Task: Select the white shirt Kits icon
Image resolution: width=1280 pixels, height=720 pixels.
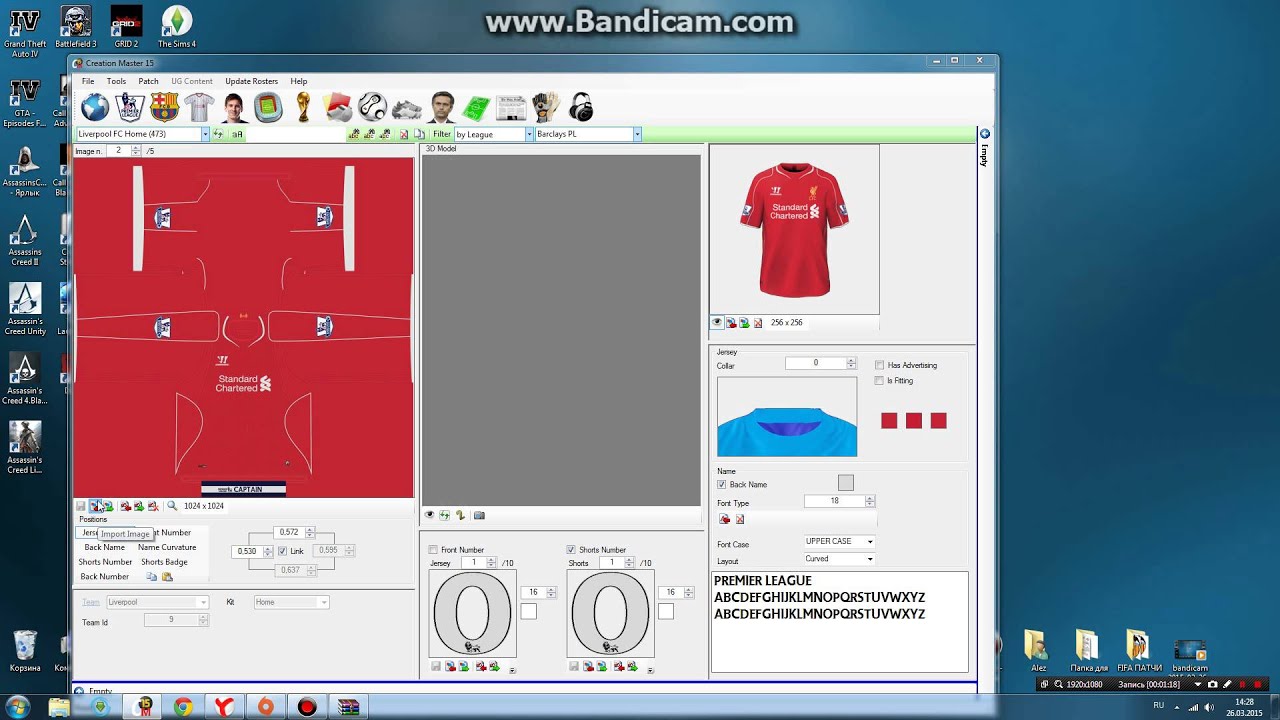Action: 199,107
